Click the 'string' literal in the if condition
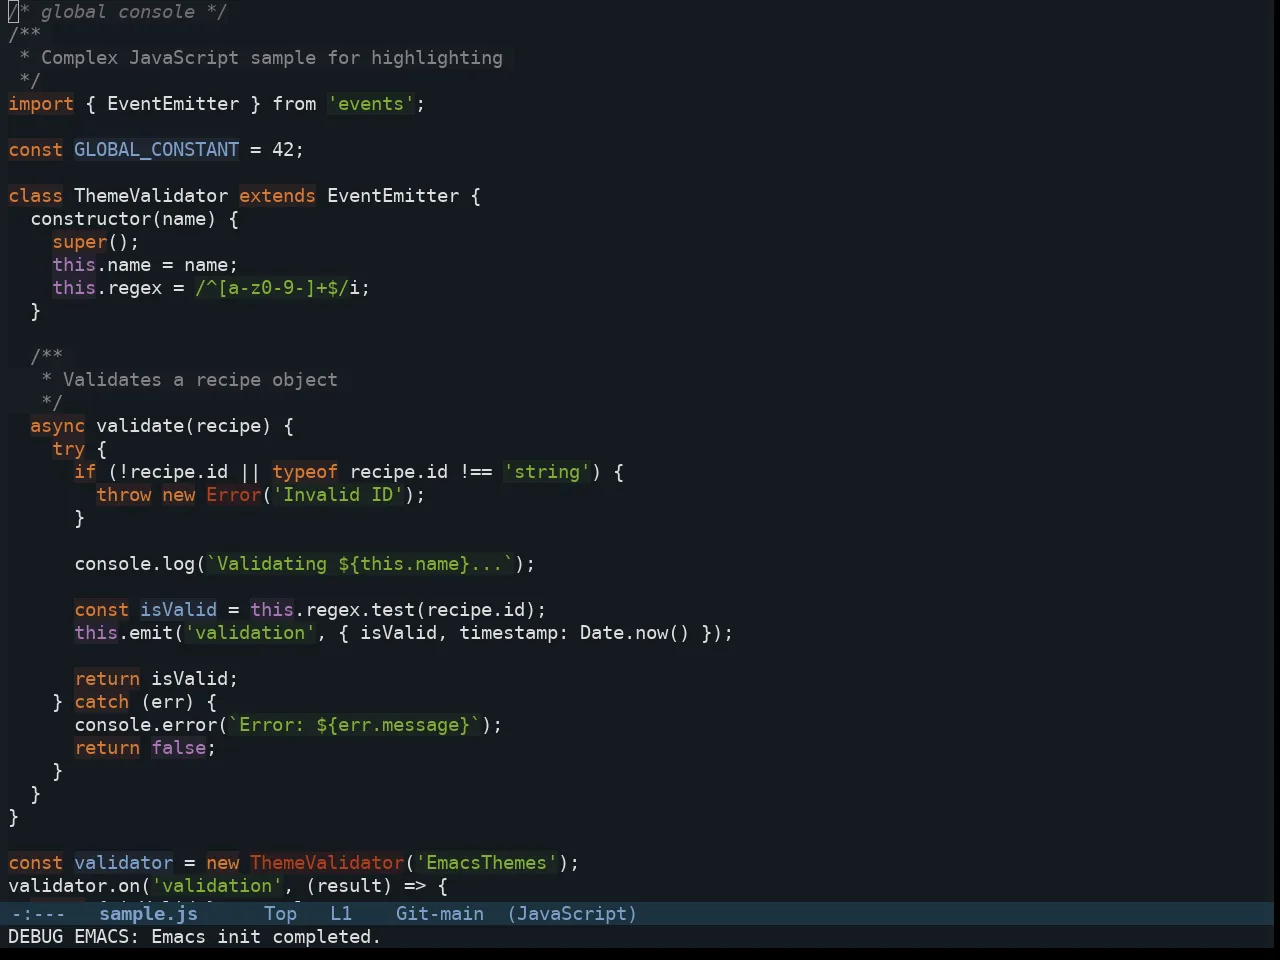1280x960 pixels. [x=547, y=472]
